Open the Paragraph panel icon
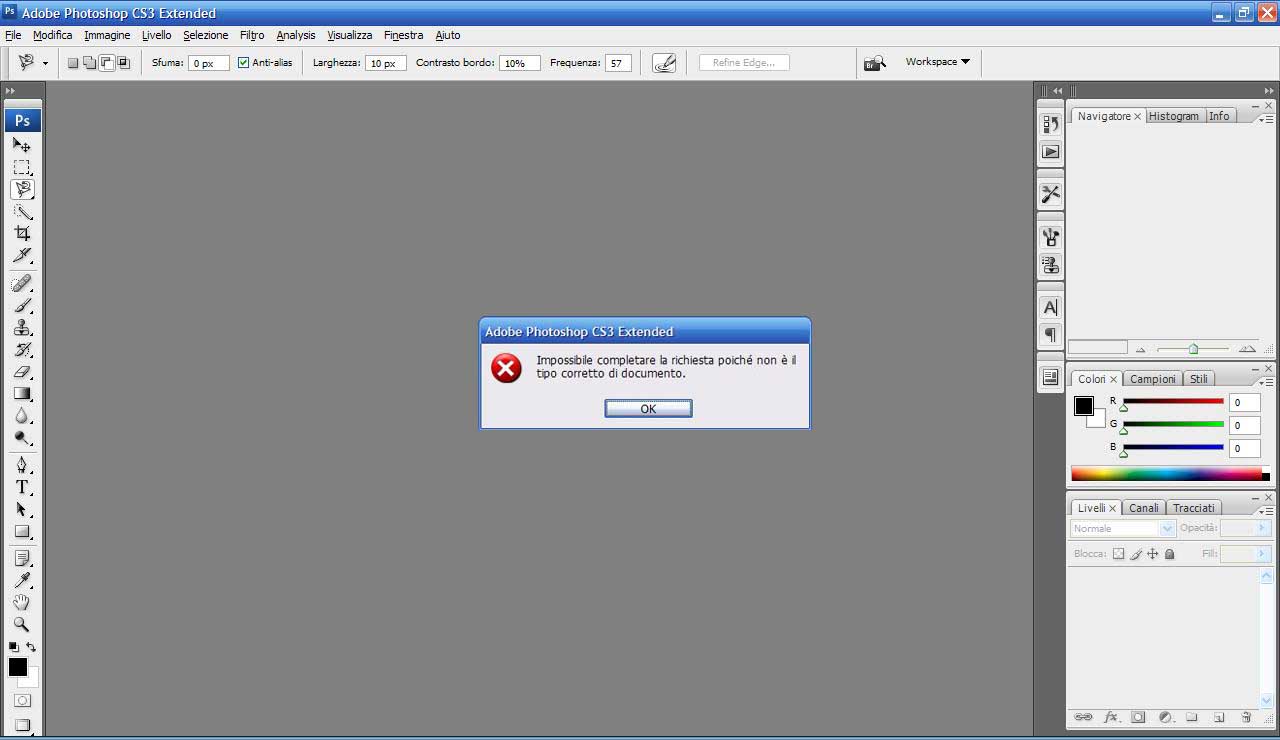 (1050, 335)
